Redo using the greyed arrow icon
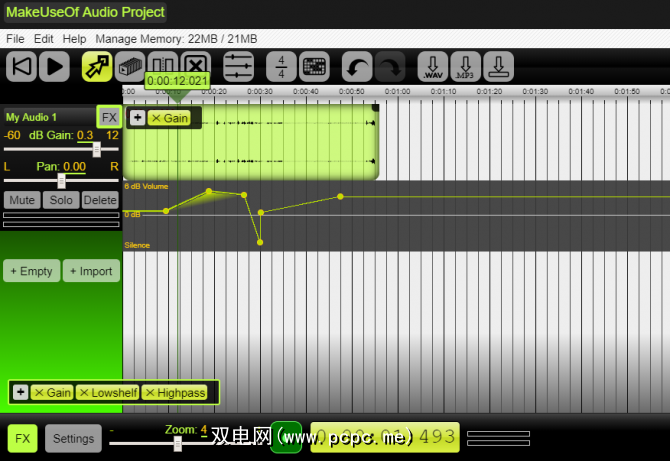This screenshot has width=670, height=461. [390, 67]
